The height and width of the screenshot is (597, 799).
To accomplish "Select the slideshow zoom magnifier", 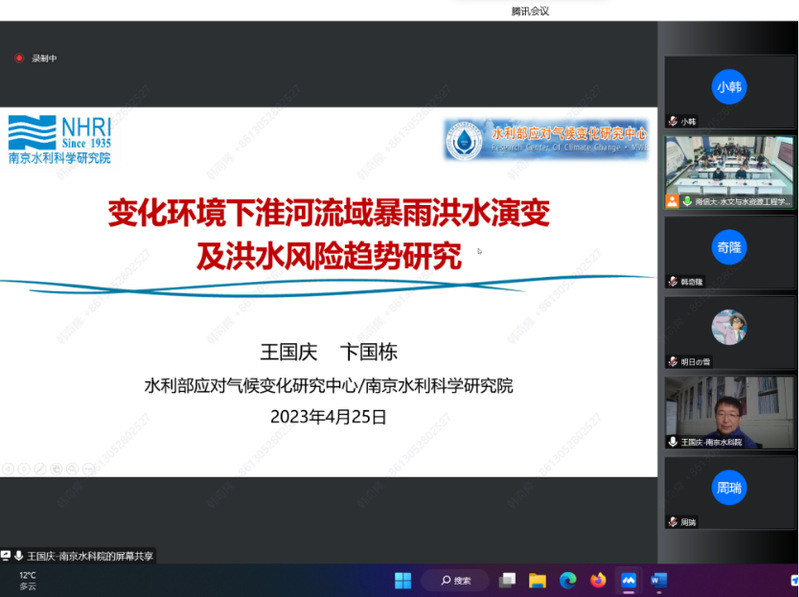I will [x=72, y=468].
